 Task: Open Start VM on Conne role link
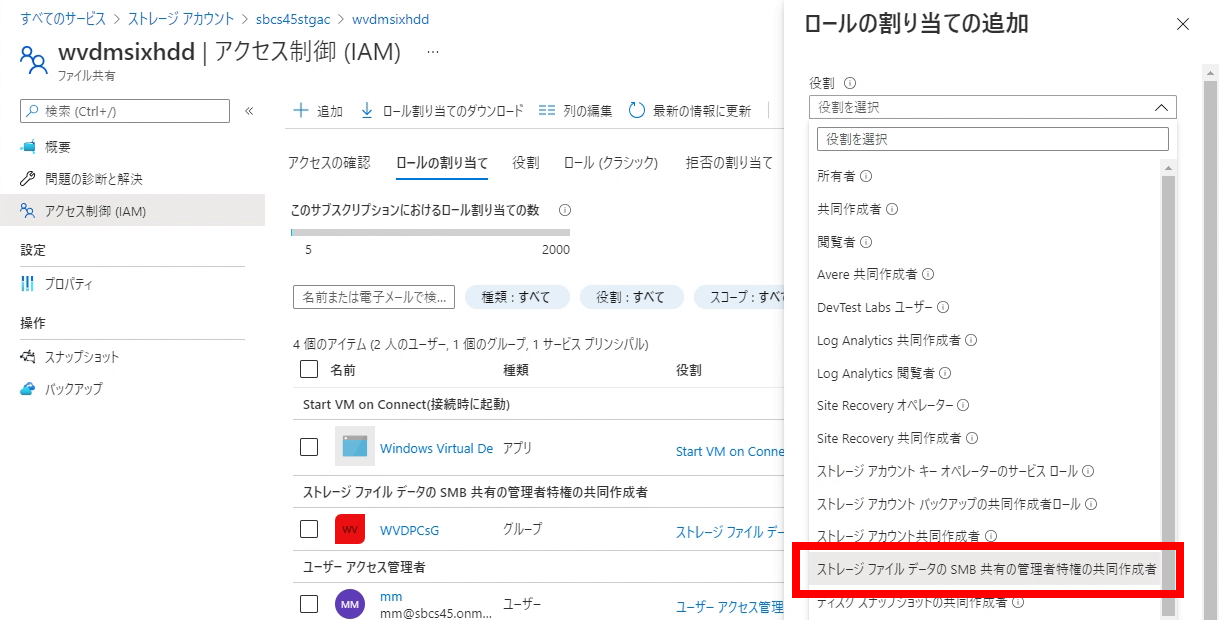pyautogui.click(x=730, y=451)
